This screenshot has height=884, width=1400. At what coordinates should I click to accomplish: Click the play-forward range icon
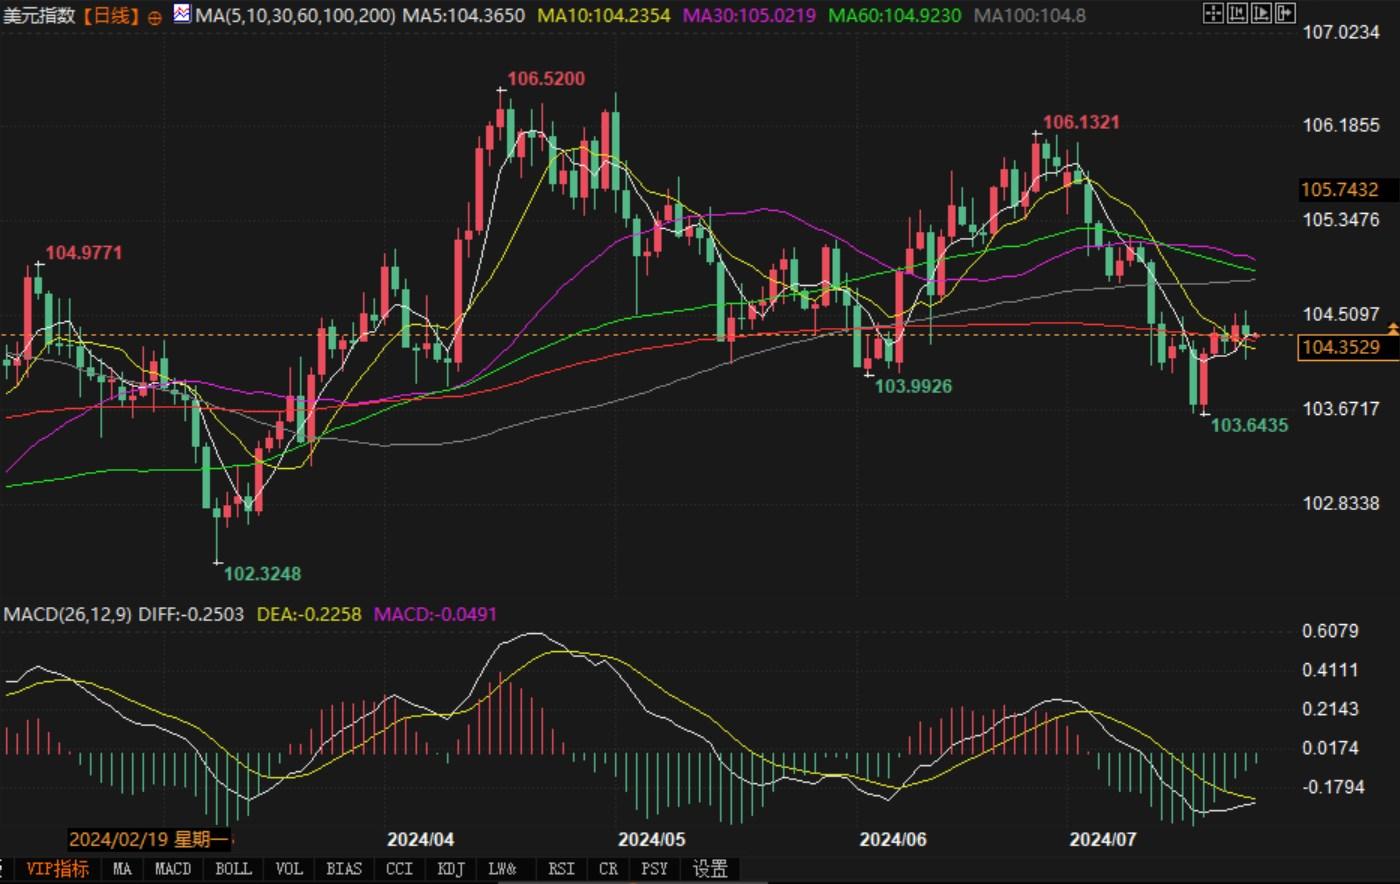click(1261, 13)
